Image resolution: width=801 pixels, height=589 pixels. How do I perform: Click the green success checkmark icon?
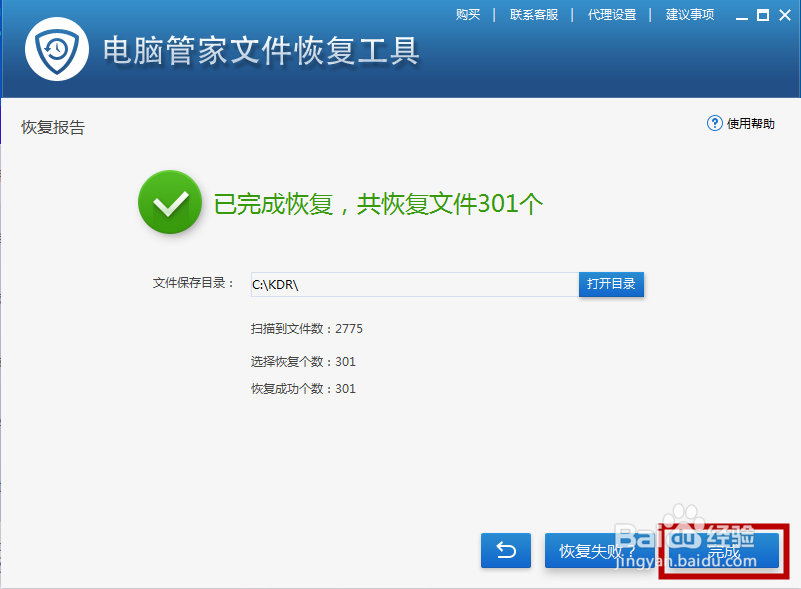click(170, 202)
